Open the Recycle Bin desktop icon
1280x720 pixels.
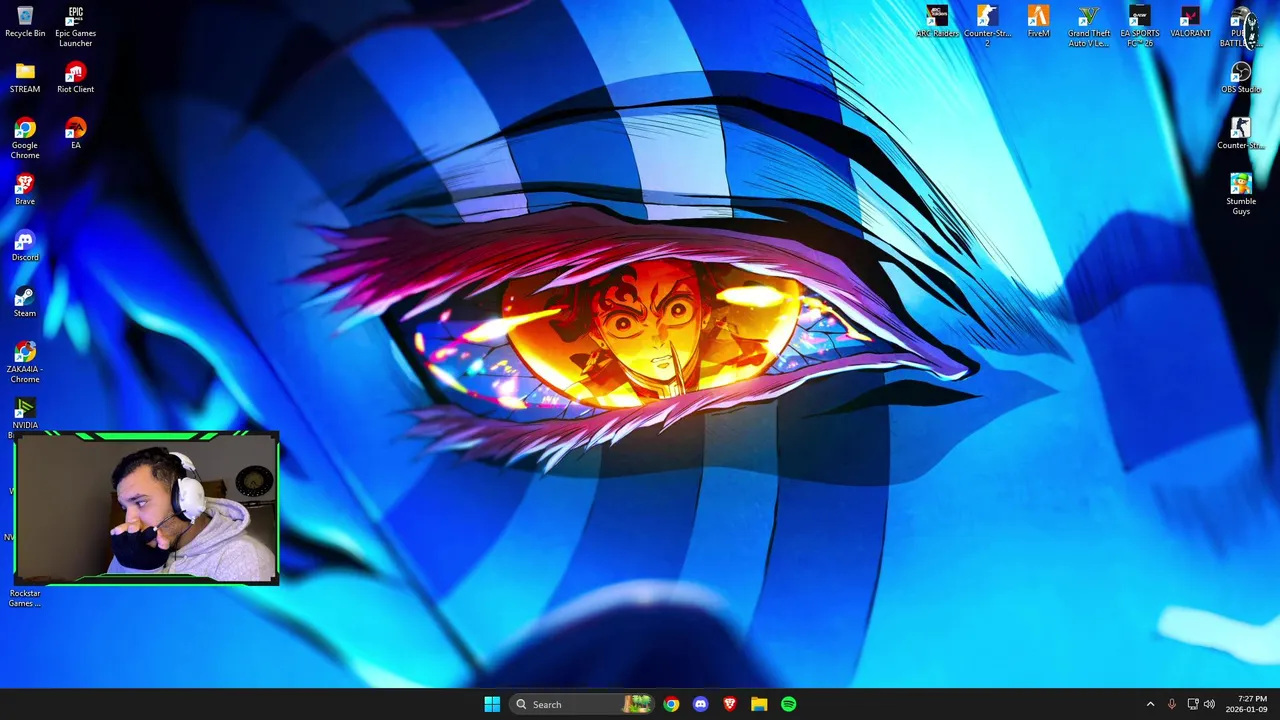click(25, 22)
